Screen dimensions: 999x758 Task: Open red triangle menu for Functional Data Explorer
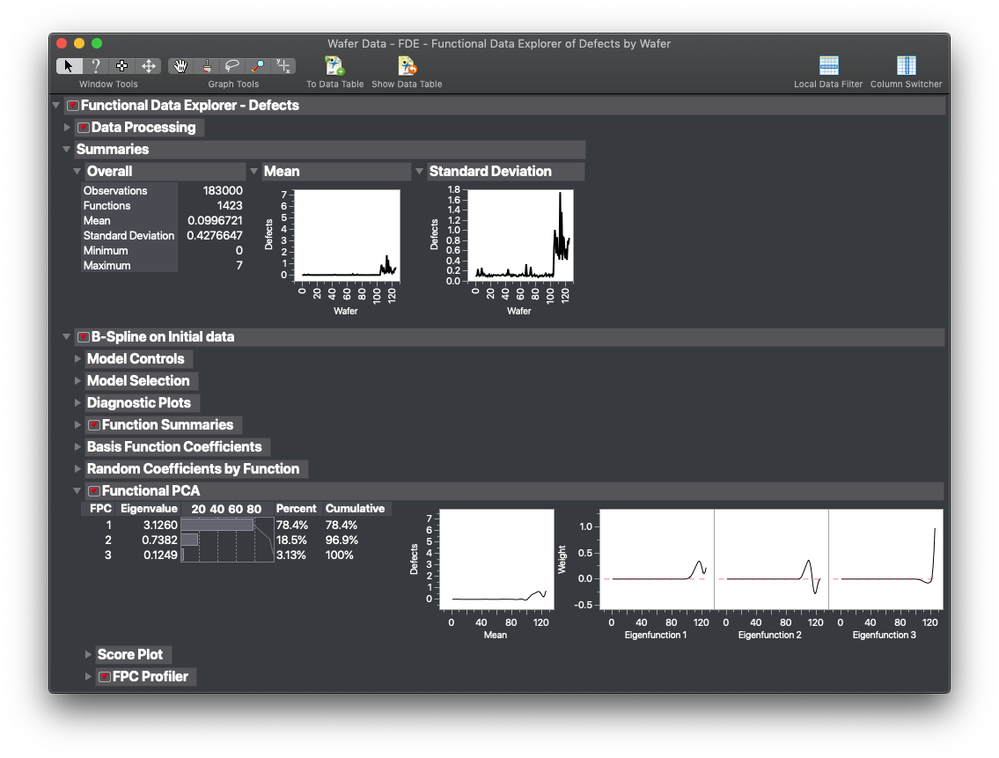(72, 105)
